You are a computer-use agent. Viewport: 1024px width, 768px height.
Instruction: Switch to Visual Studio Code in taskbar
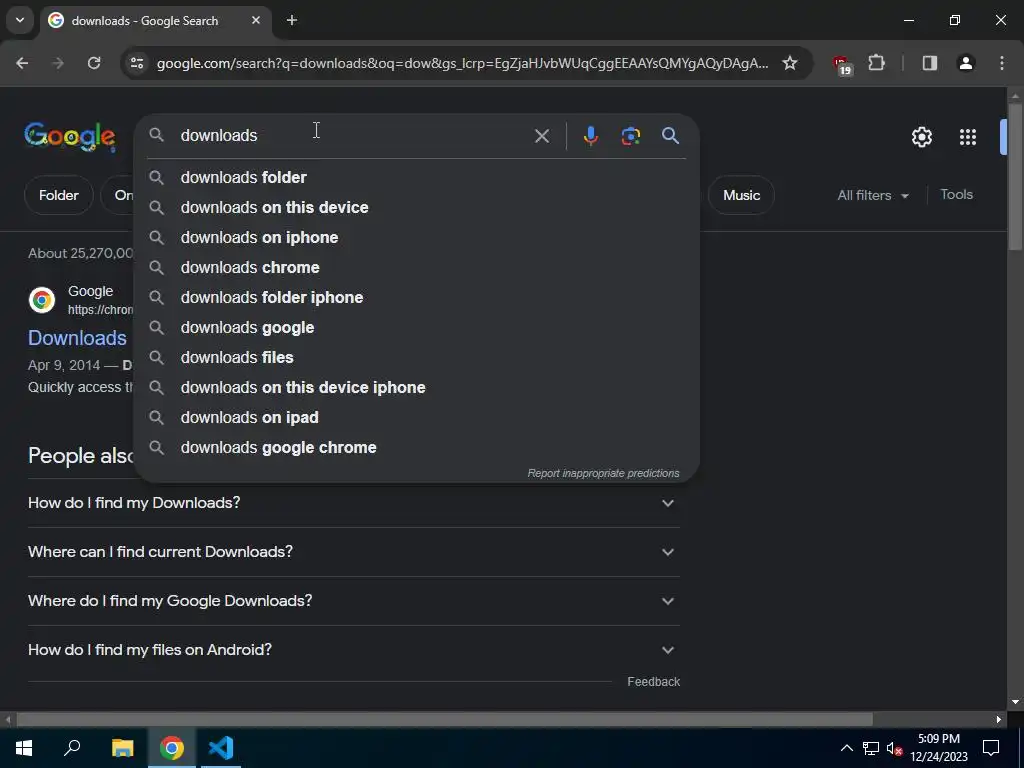[221, 748]
